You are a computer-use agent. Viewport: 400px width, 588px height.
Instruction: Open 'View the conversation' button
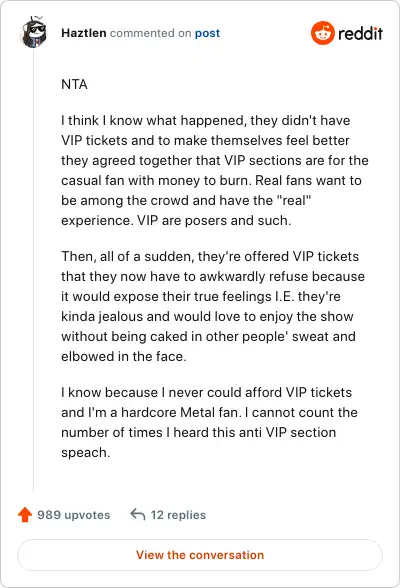(x=200, y=555)
